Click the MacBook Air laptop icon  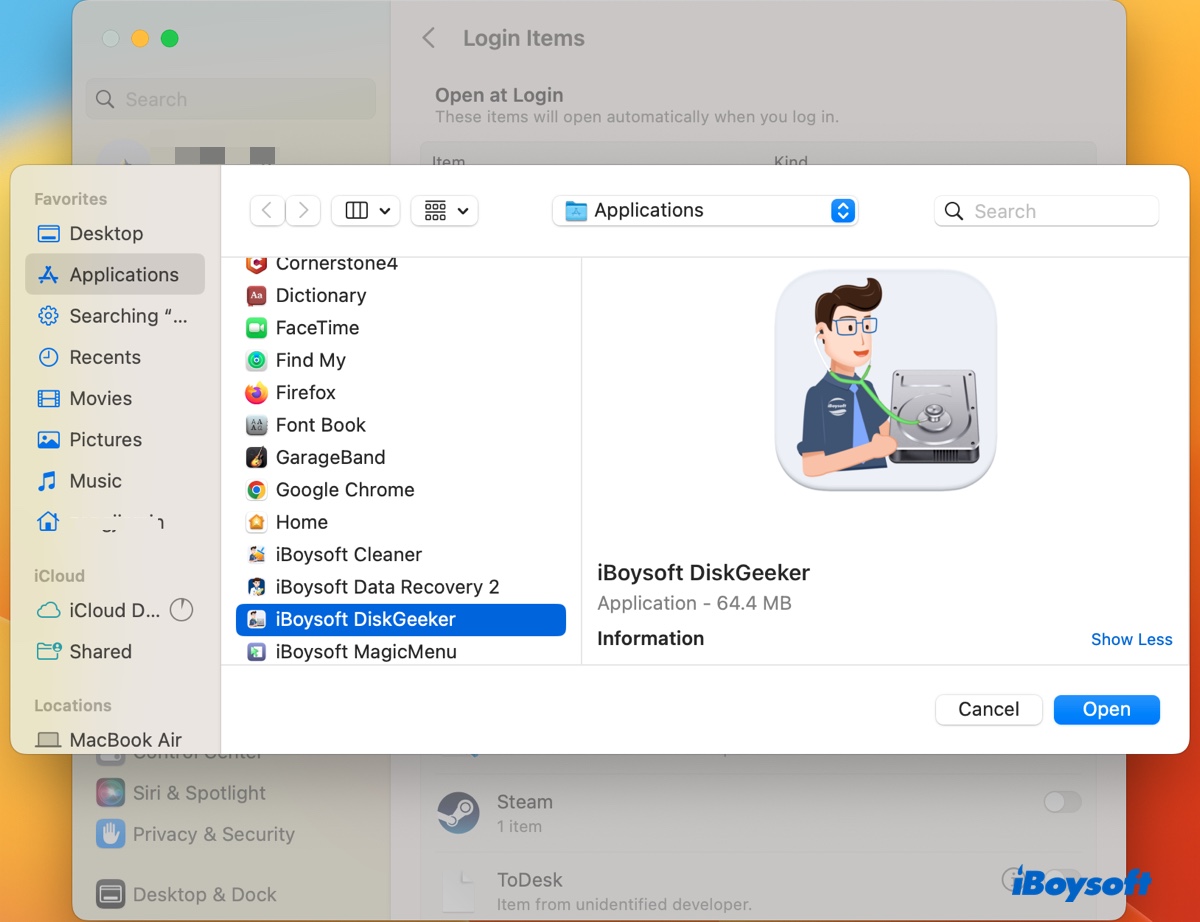pyautogui.click(x=48, y=741)
